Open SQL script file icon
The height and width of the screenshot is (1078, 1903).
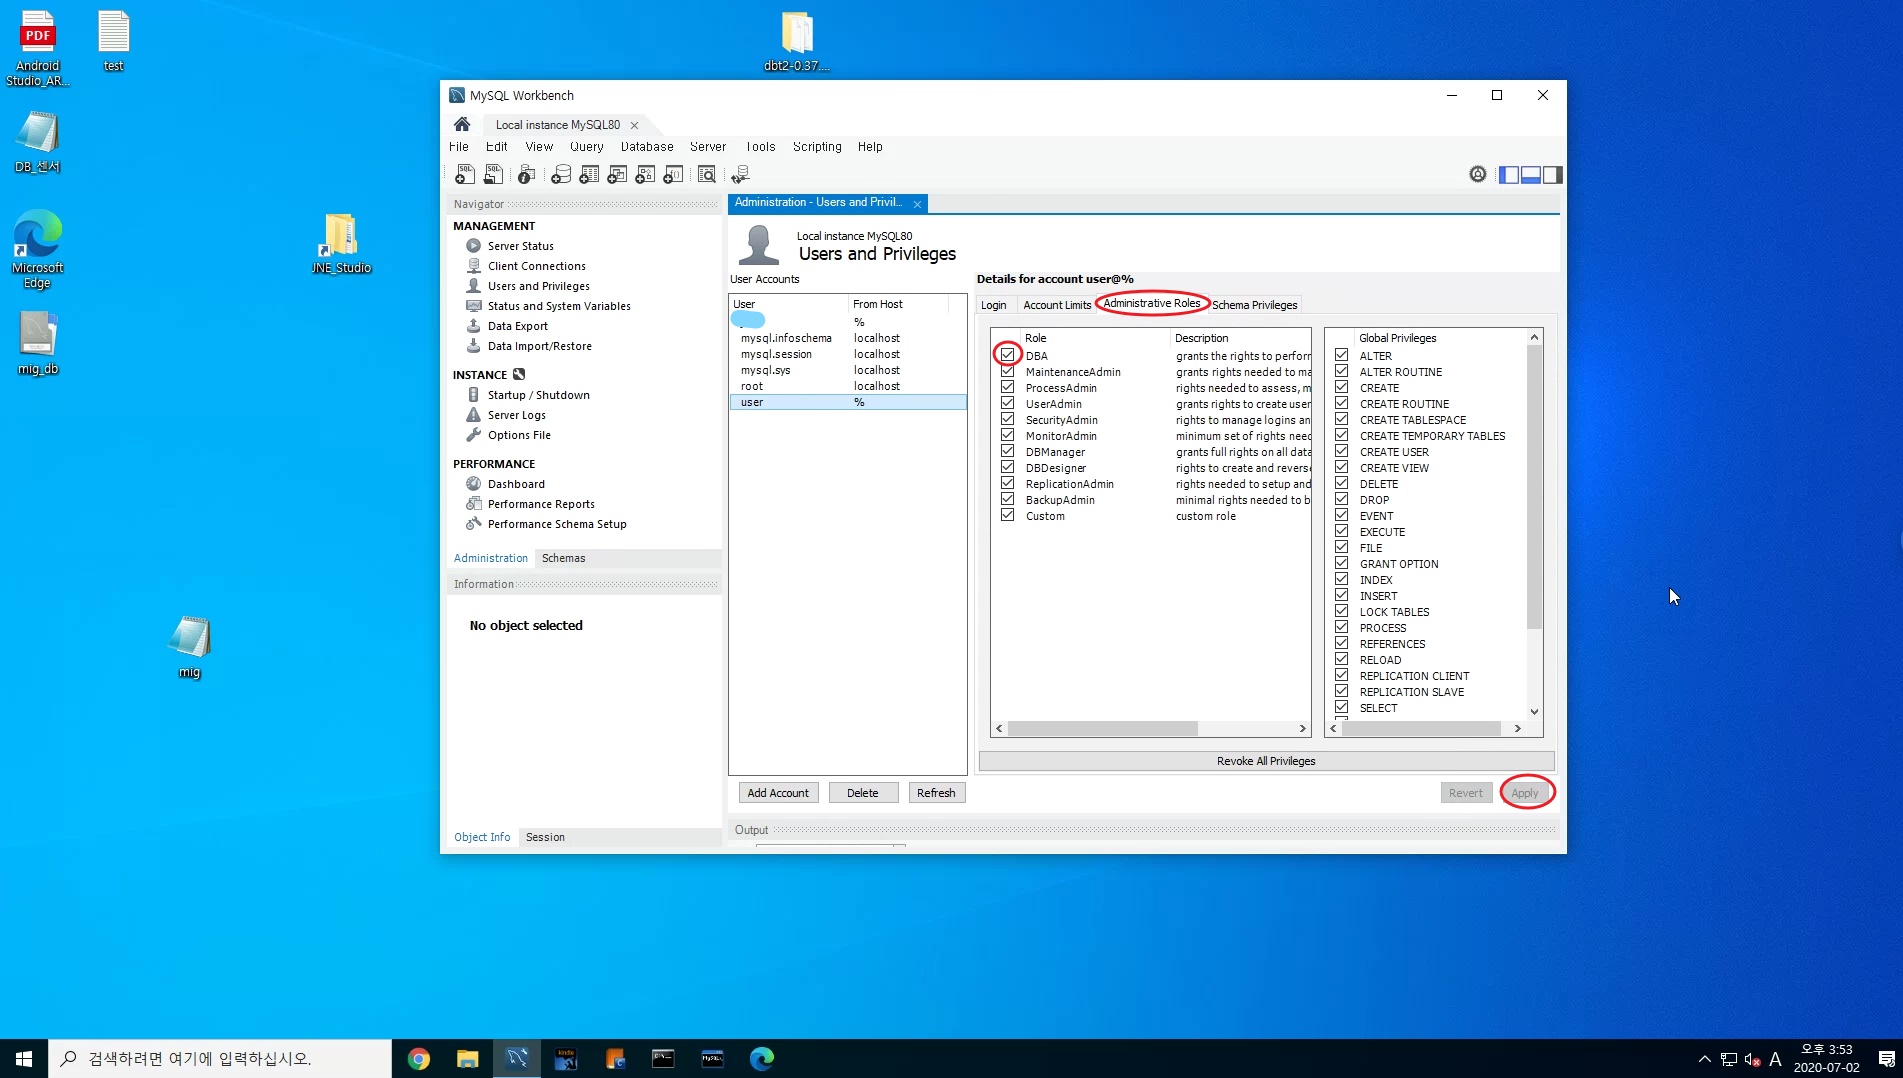pos(493,174)
